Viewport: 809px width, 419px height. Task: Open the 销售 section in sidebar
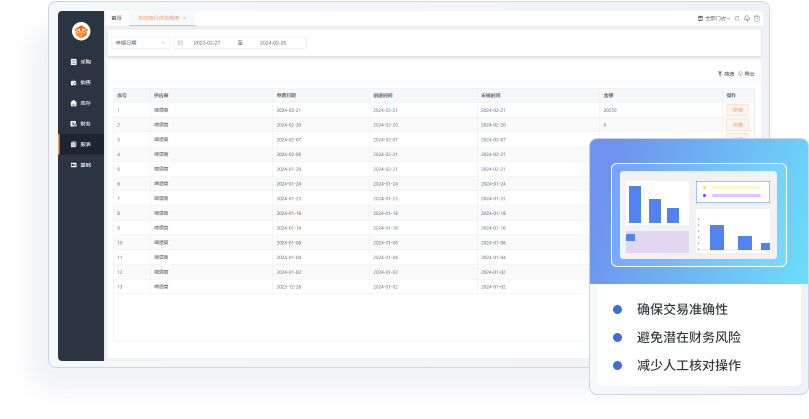[81, 83]
